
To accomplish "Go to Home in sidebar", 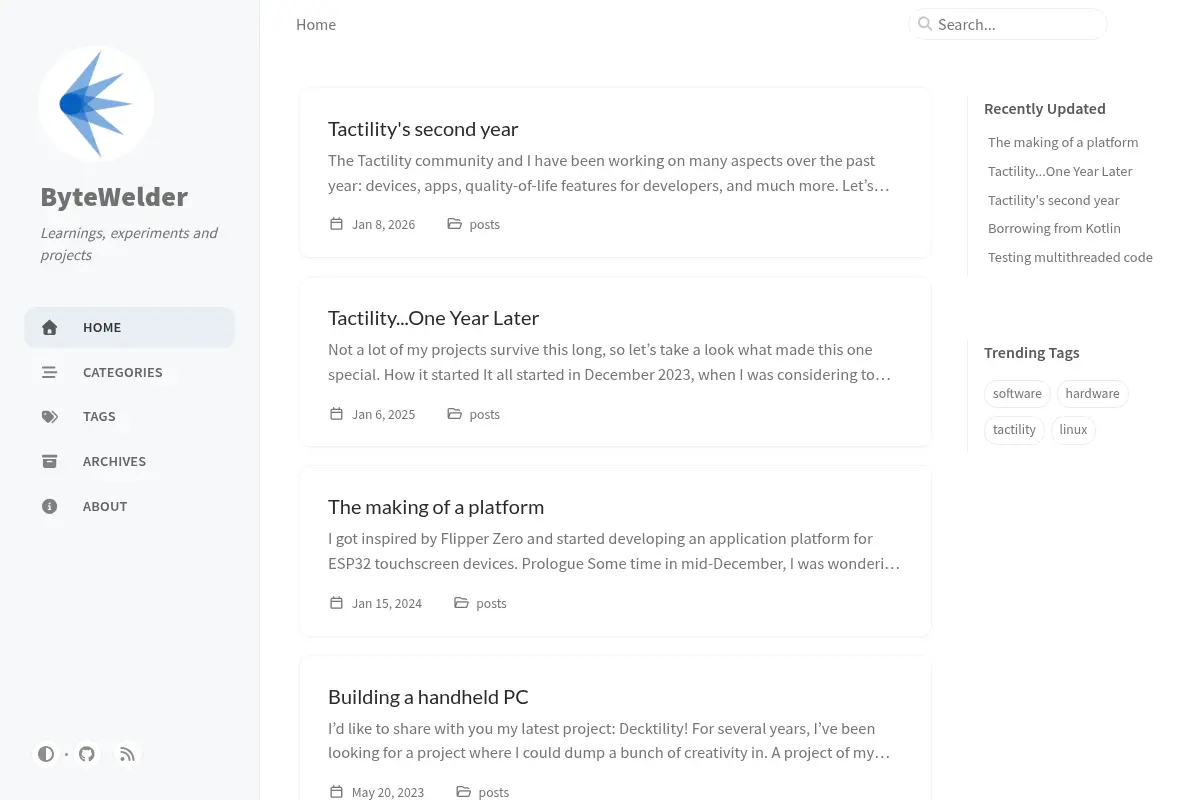I will tap(130, 327).
